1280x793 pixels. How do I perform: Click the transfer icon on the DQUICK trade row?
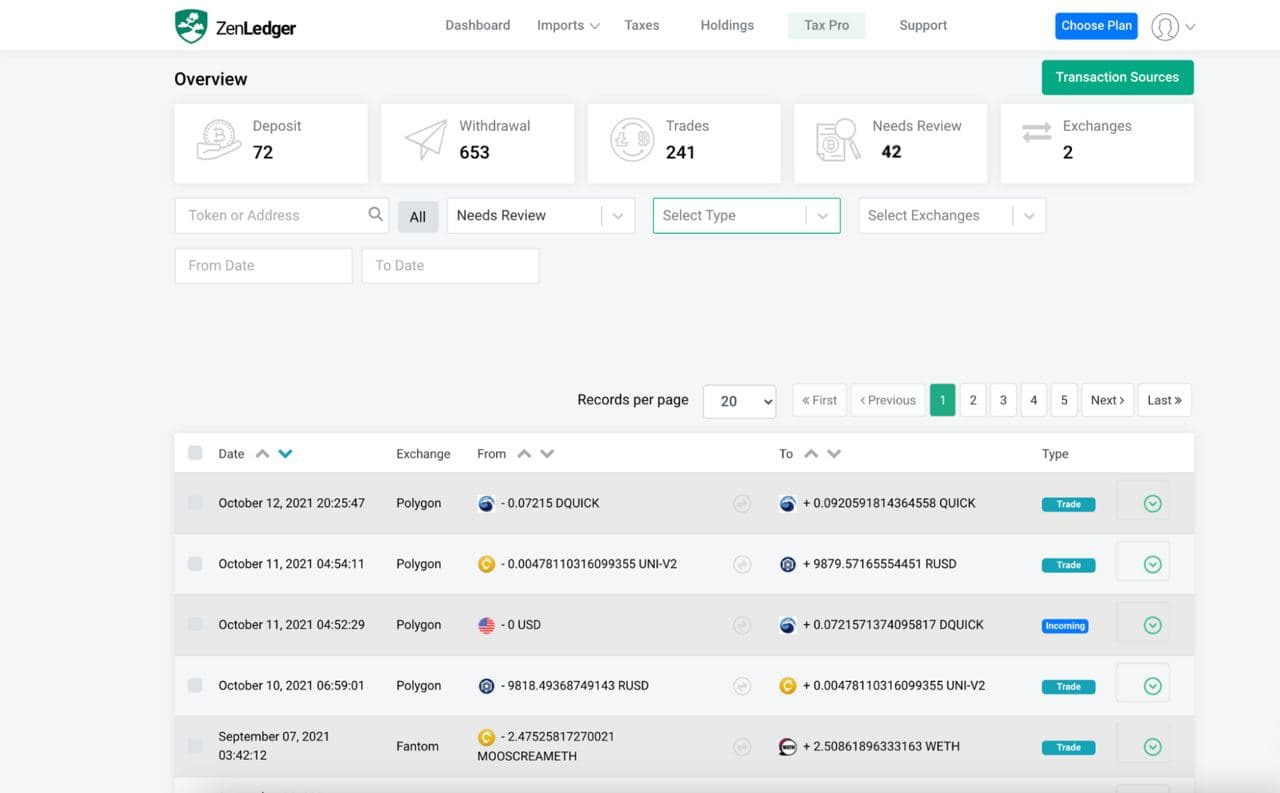[x=742, y=503]
